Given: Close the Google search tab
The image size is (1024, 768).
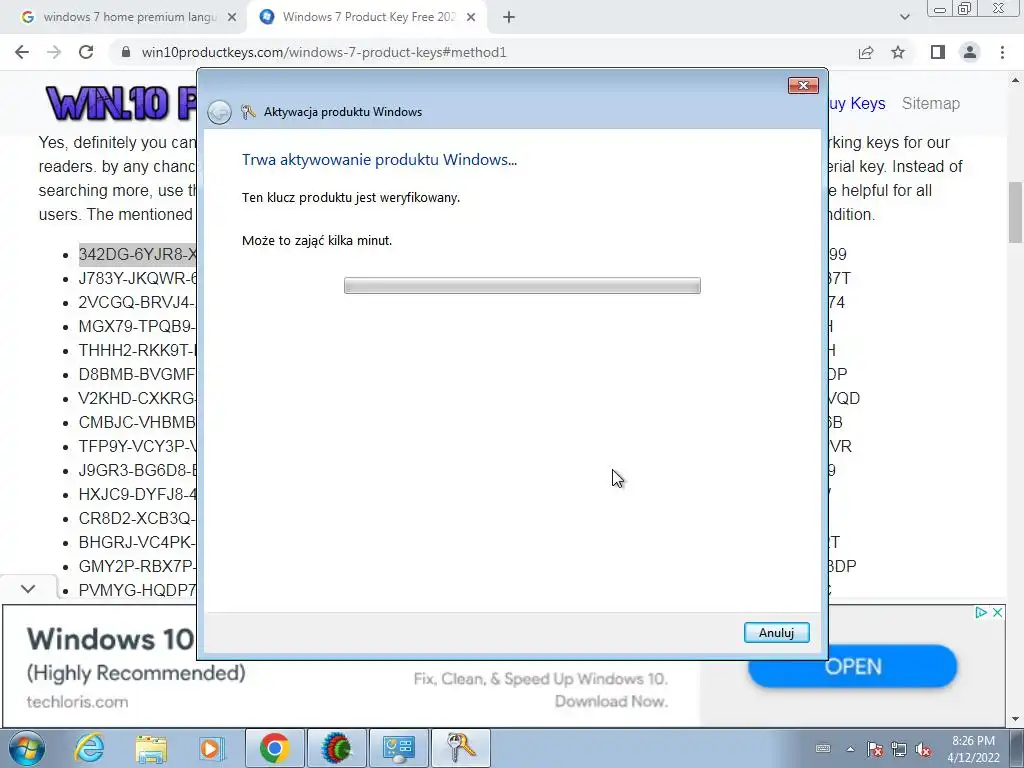Looking at the screenshot, I should coord(232,18).
